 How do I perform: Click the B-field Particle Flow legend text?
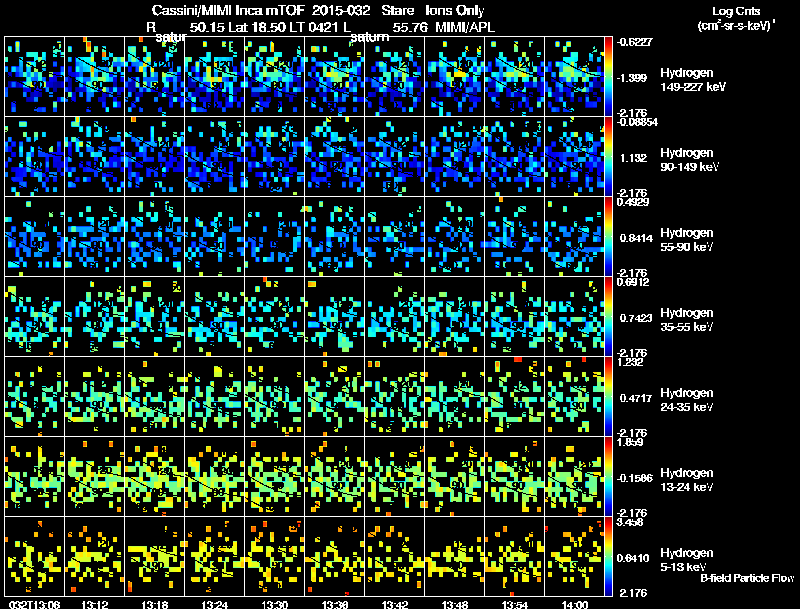(x=747, y=578)
